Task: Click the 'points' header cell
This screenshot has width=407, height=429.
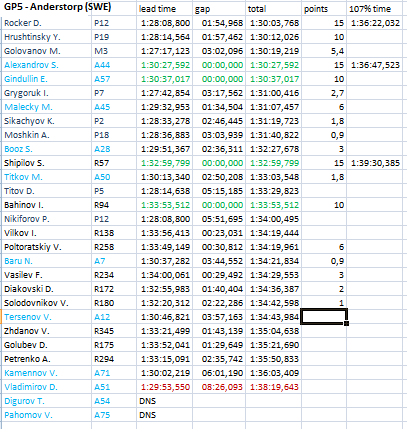Action: point(324,9)
